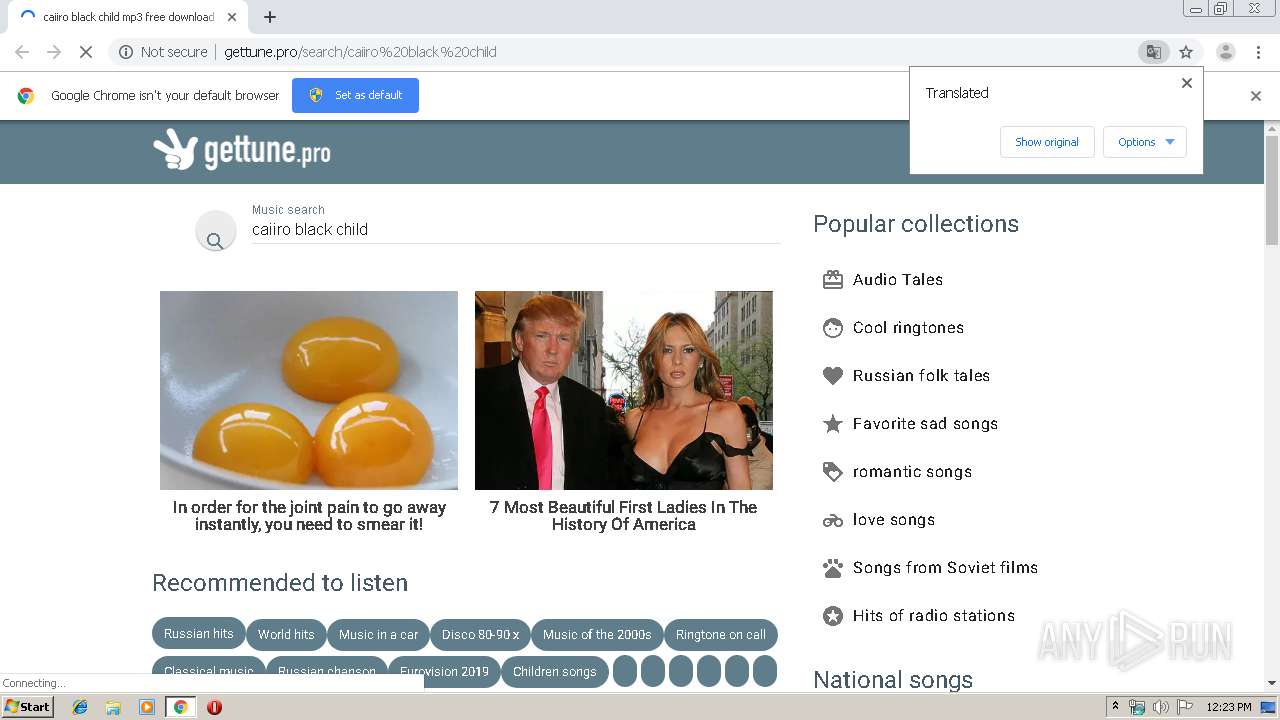The height and width of the screenshot is (720, 1280).
Task: Go back to the previous page
Action: click(22, 52)
